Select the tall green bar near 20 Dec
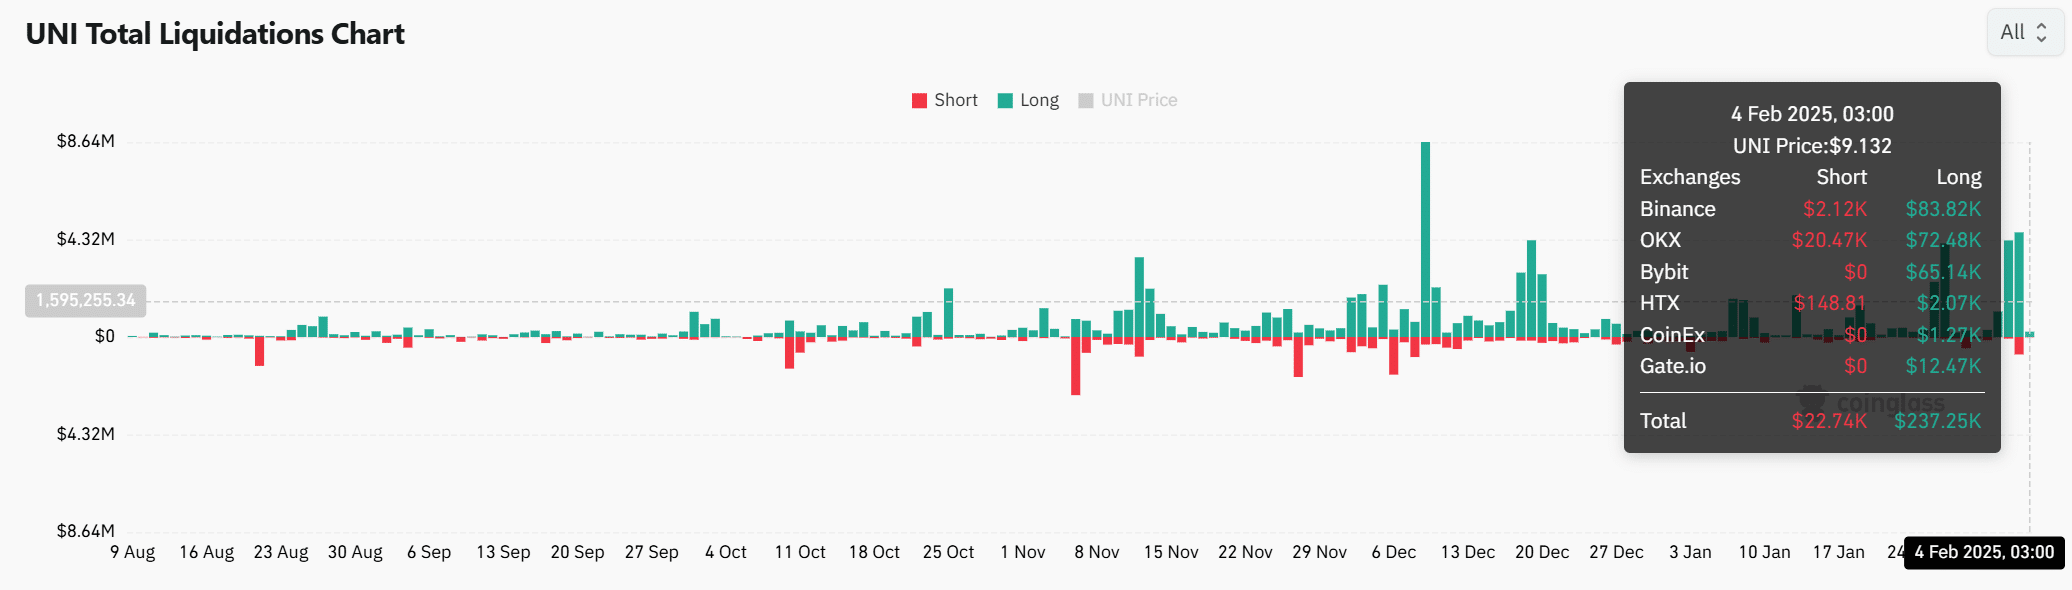Screen dimensions: 2072x590 pyautogui.click(x=1531, y=289)
